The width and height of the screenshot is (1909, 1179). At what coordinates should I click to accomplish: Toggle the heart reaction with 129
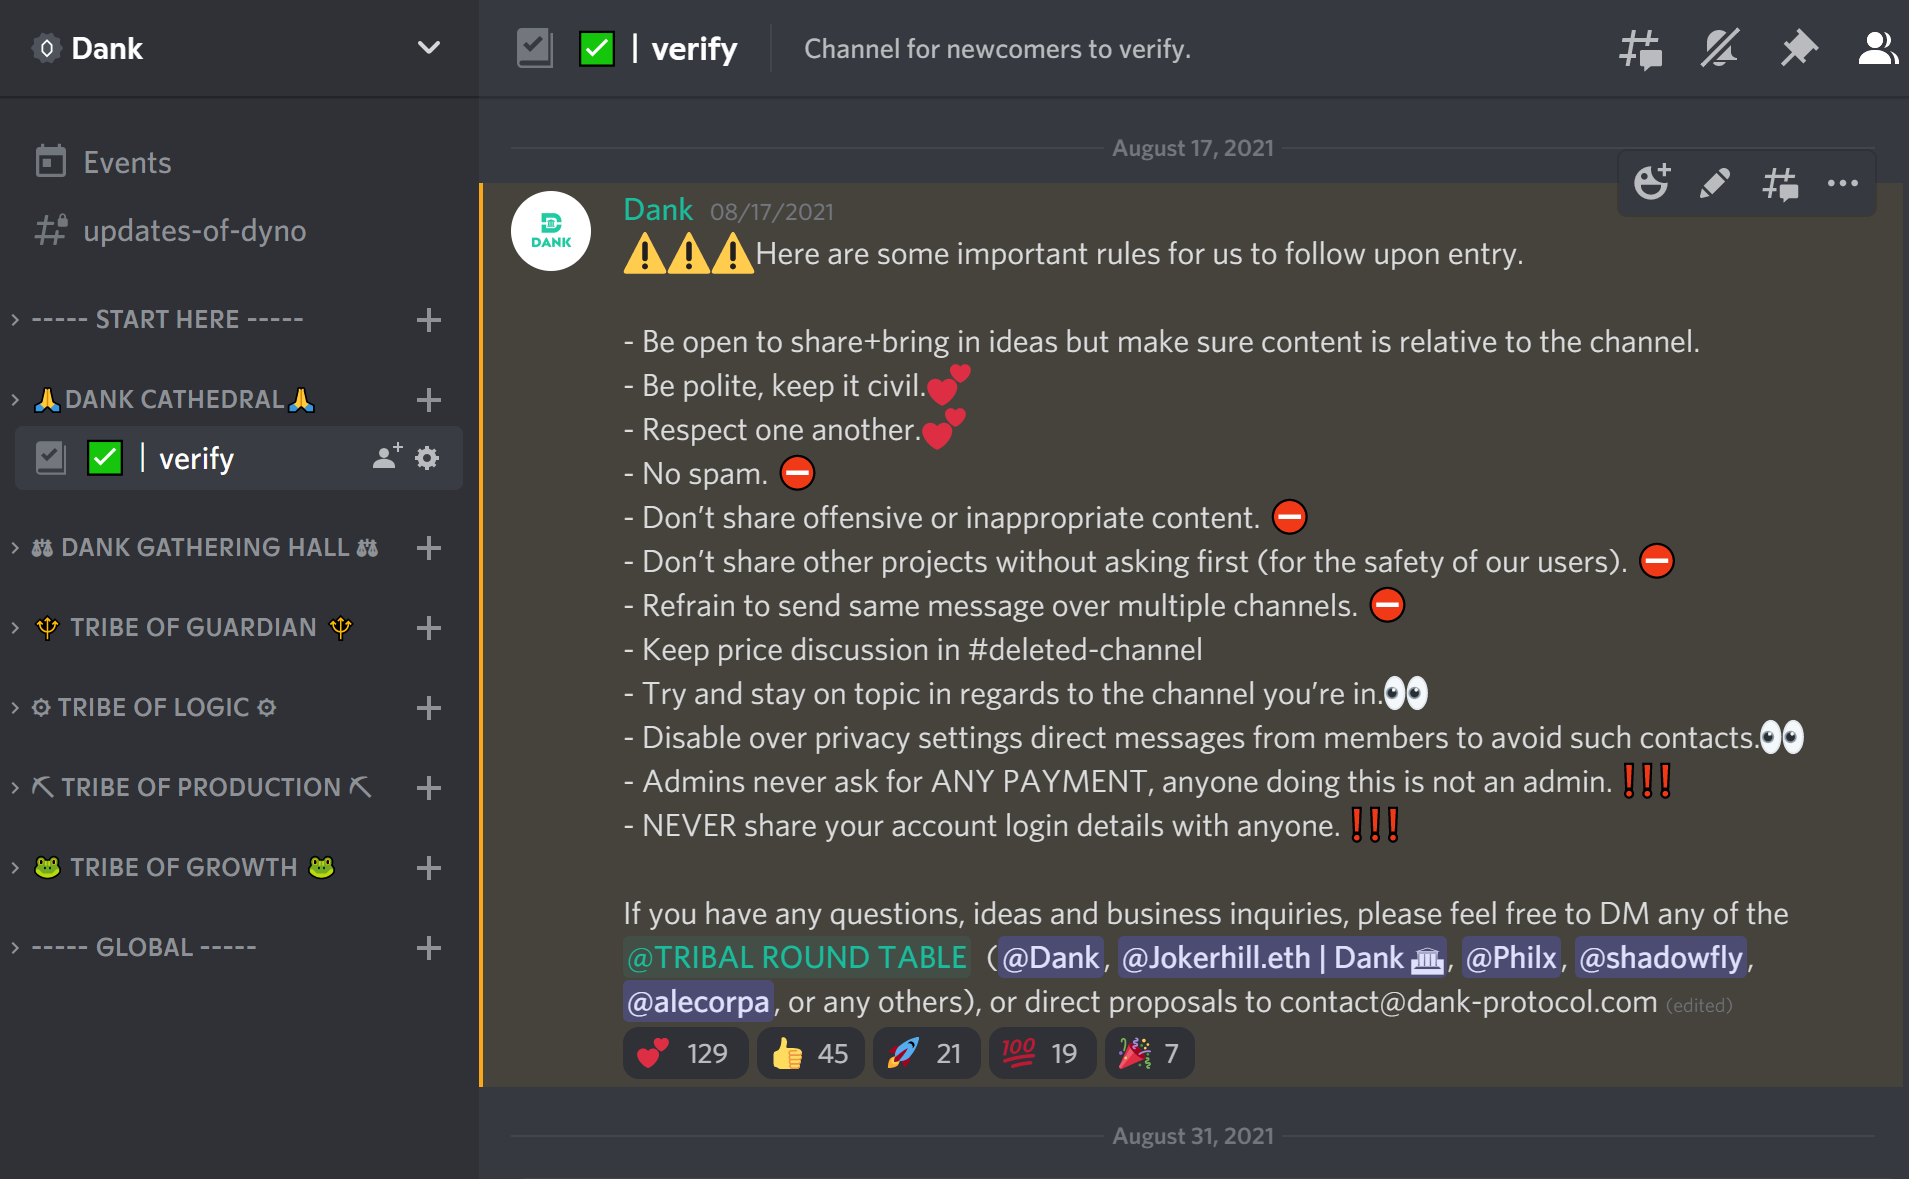click(x=684, y=1053)
